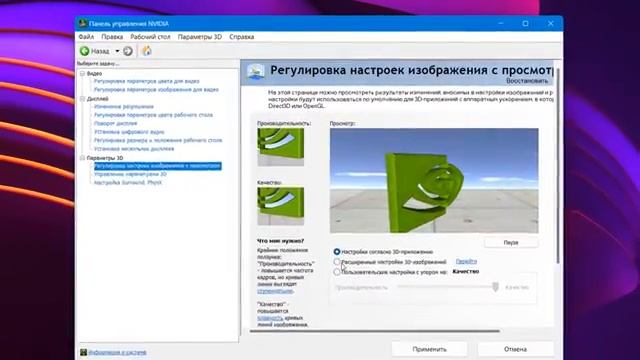The width and height of the screenshot is (640, 360).
Task: Click the Отмена button
Action: (x=516, y=349)
